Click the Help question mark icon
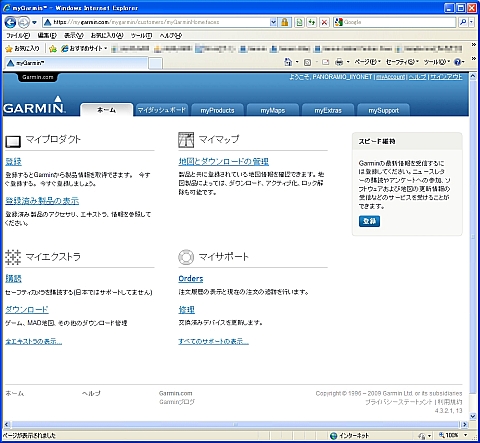The height and width of the screenshot is (443, 480). coord(458,62)
